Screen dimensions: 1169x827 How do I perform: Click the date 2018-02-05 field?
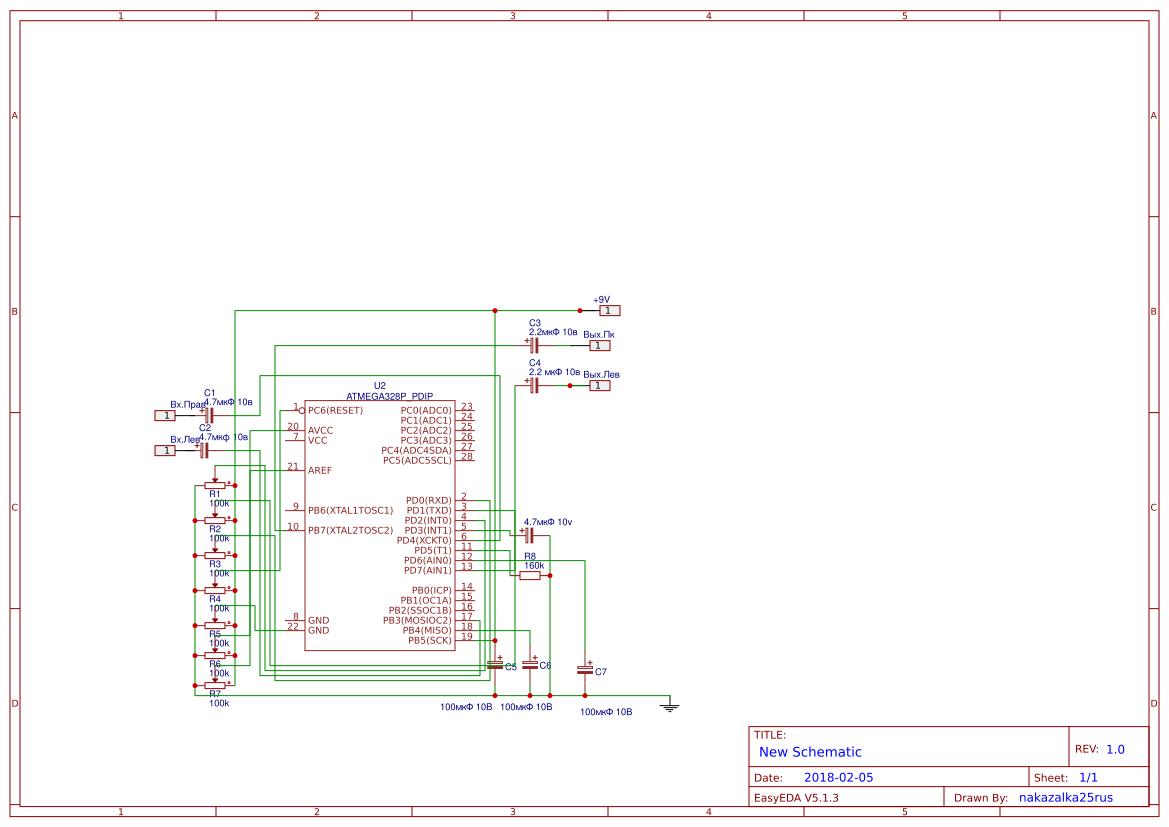pyautogui.click(x=838, y=777)
